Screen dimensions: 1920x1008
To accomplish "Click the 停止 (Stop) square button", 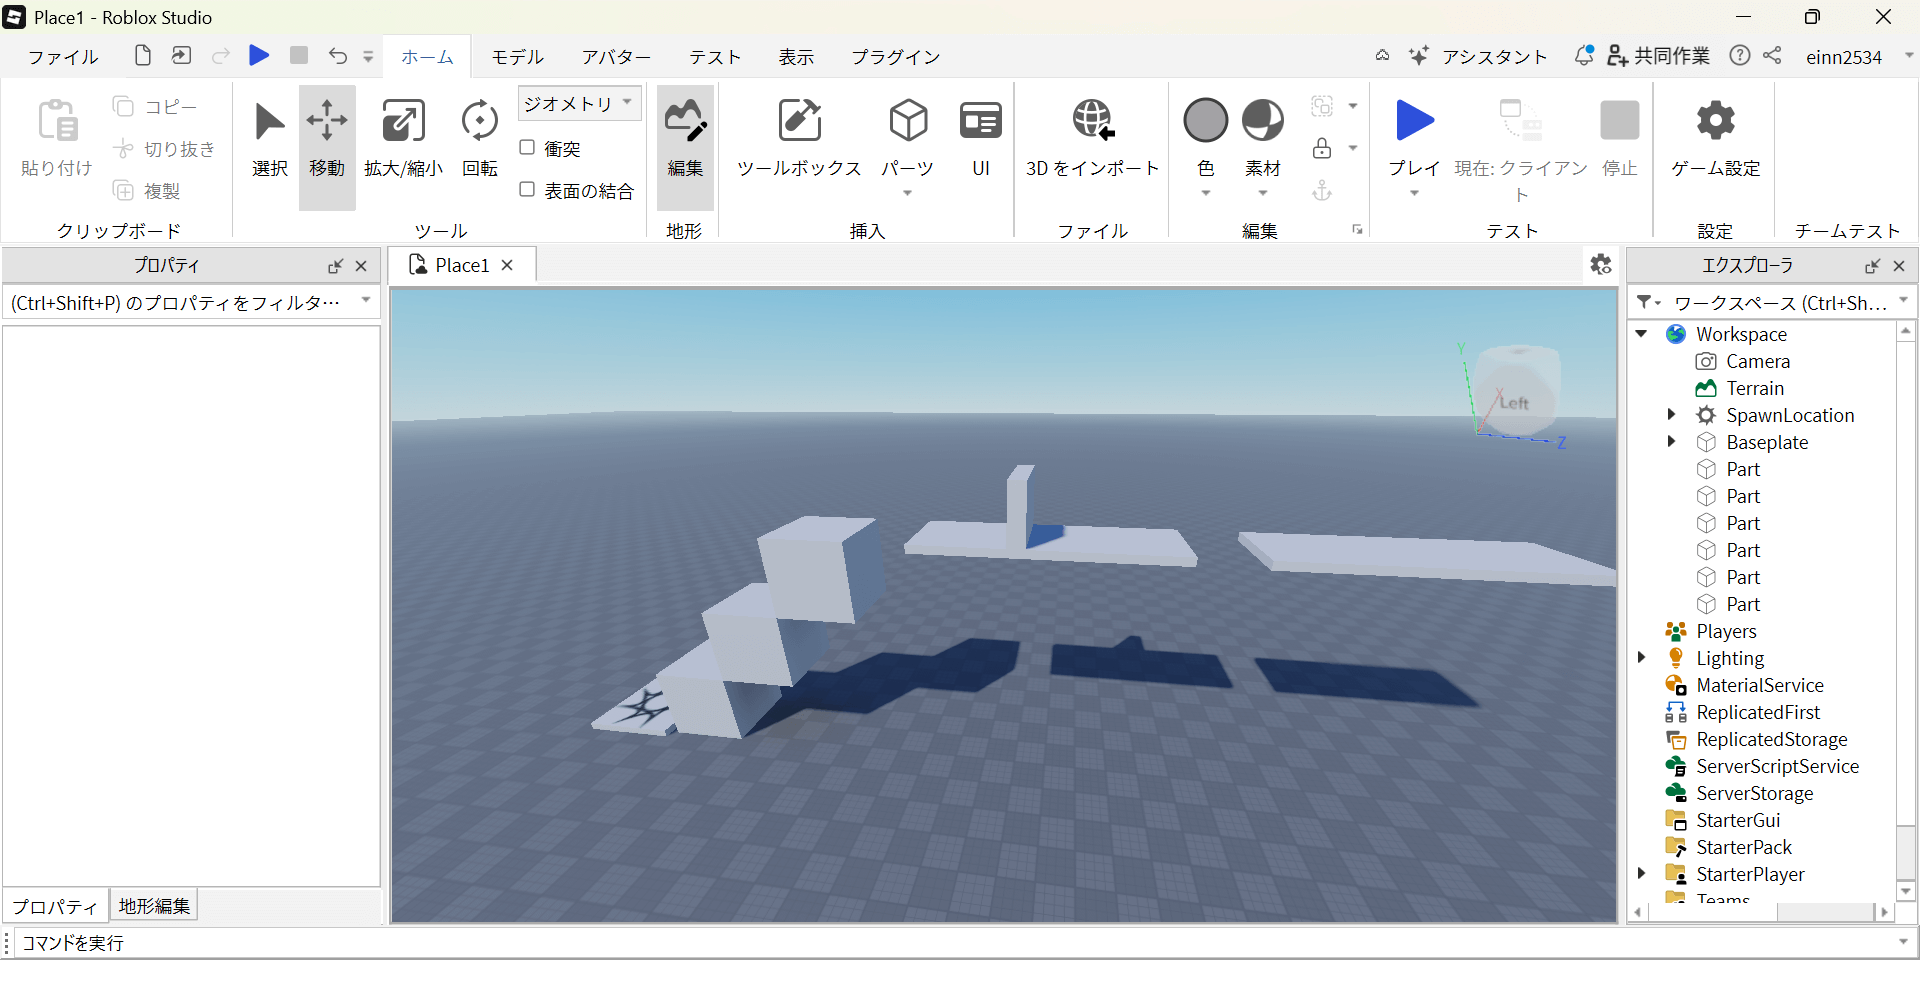I will 1619,121.
